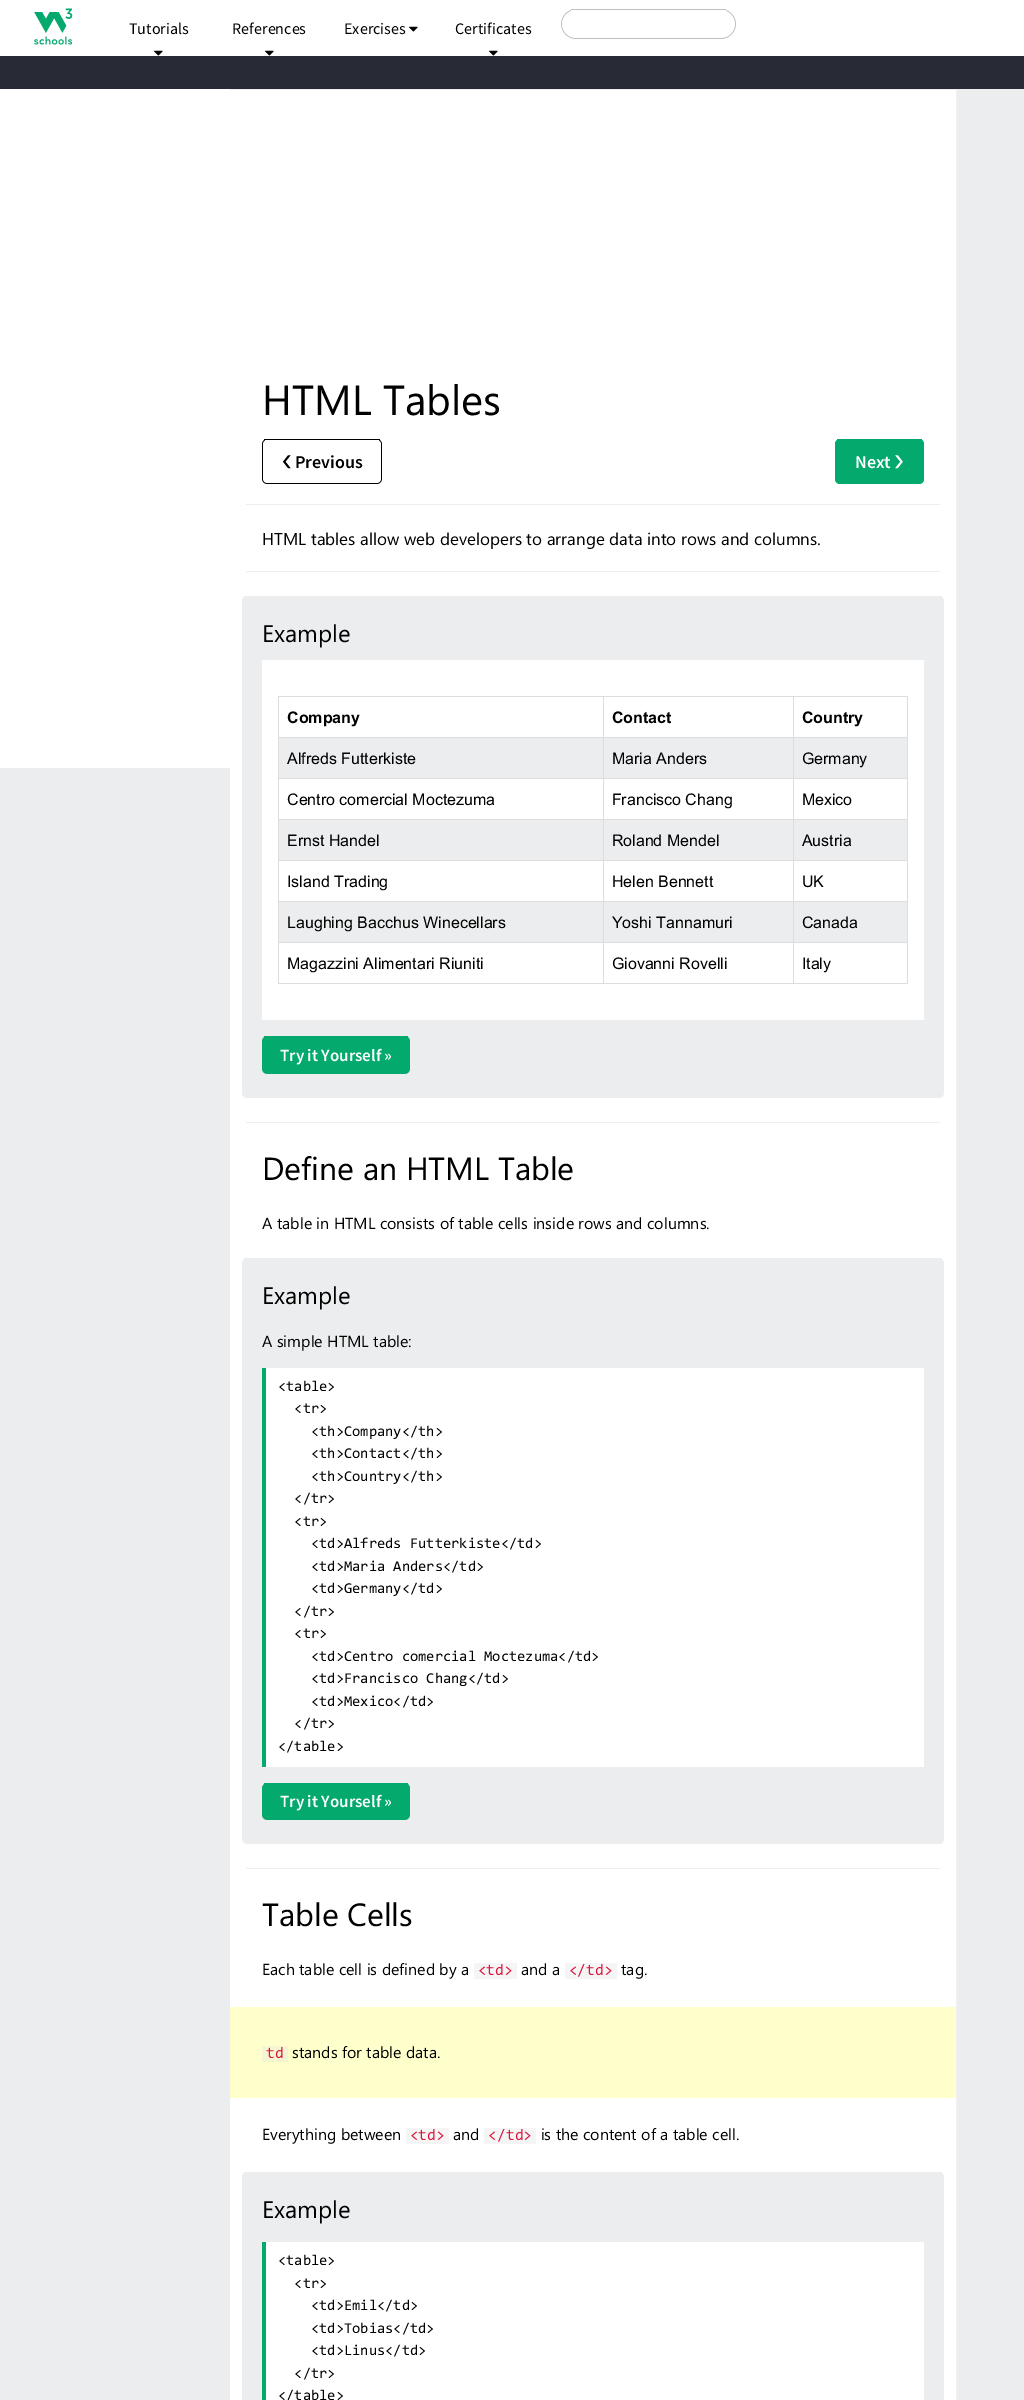Click the Giovanni Rovelli table cell
Image resolution: width=1024 pixels, height=2400 pixels.
tap(698, 963)
